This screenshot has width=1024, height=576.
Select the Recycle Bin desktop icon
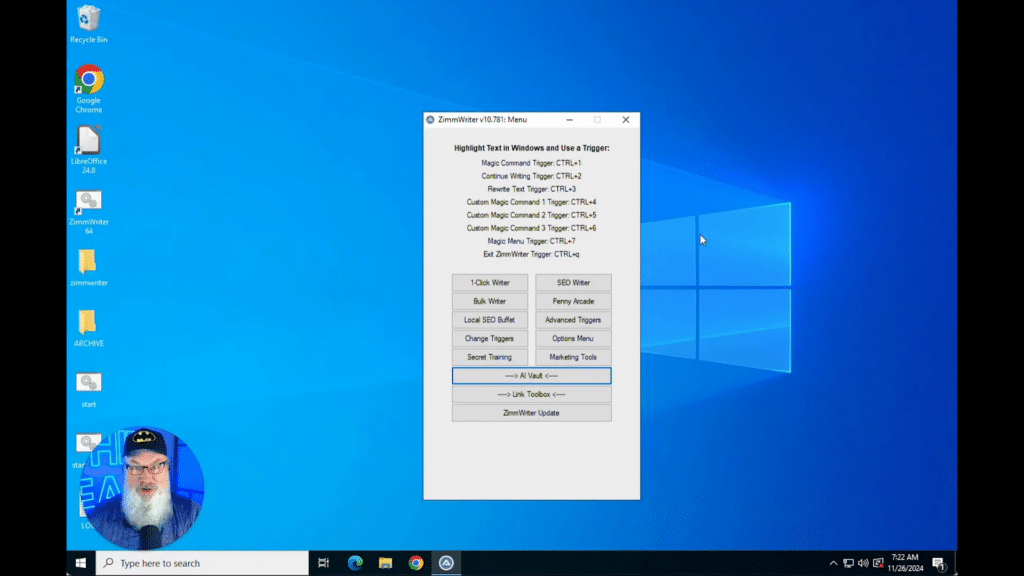pyautogui.click(x=89, y=24)
